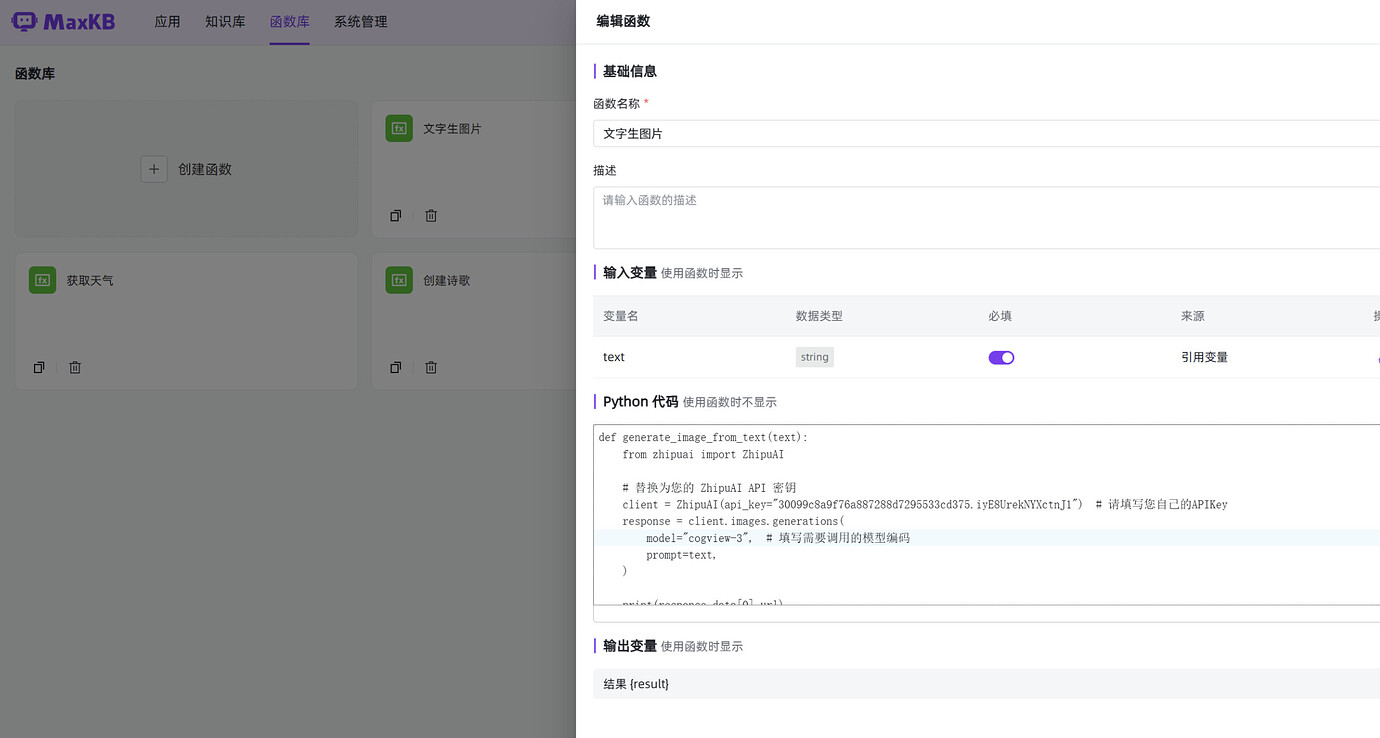Click the 变量名 column header
The image size is (1380, 738).
pos(621,316)
